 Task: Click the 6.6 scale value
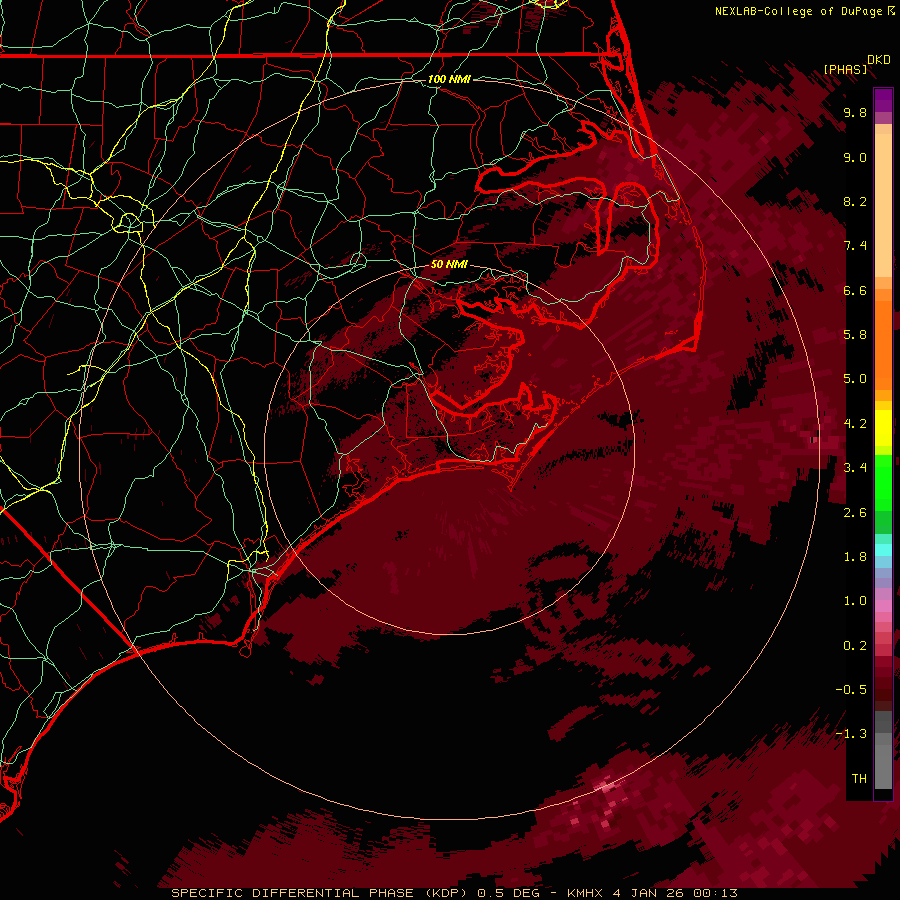(x=855, y=290)
